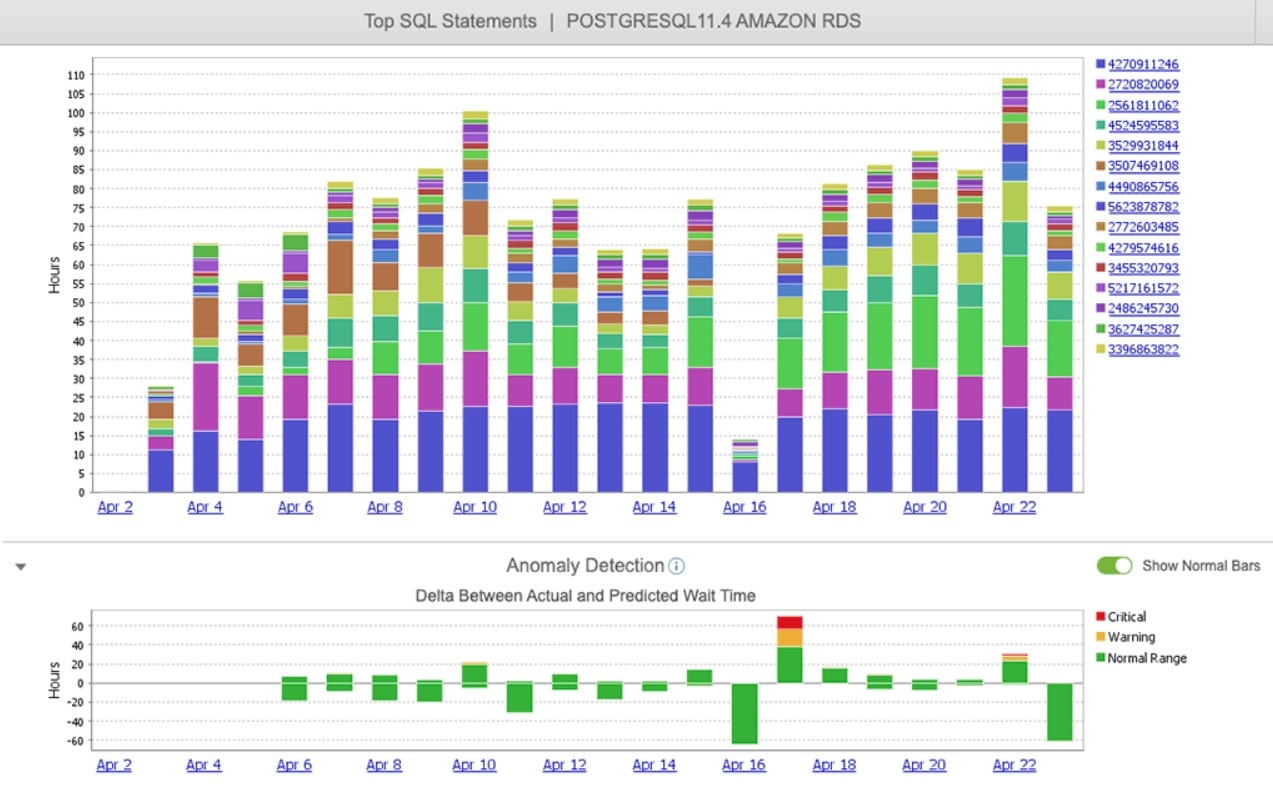Image resolution: width=1273 pixels, height=792 pixels.
Task: Select the red Critical anomaly bar near Apr 17
Action: [790, 622]
